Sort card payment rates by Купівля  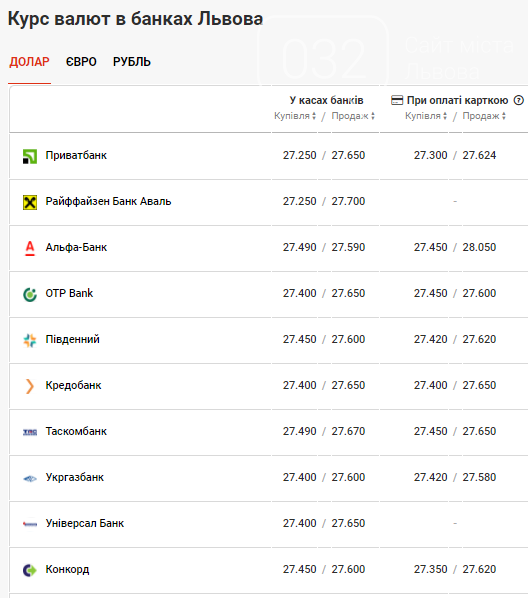point(426,116)
